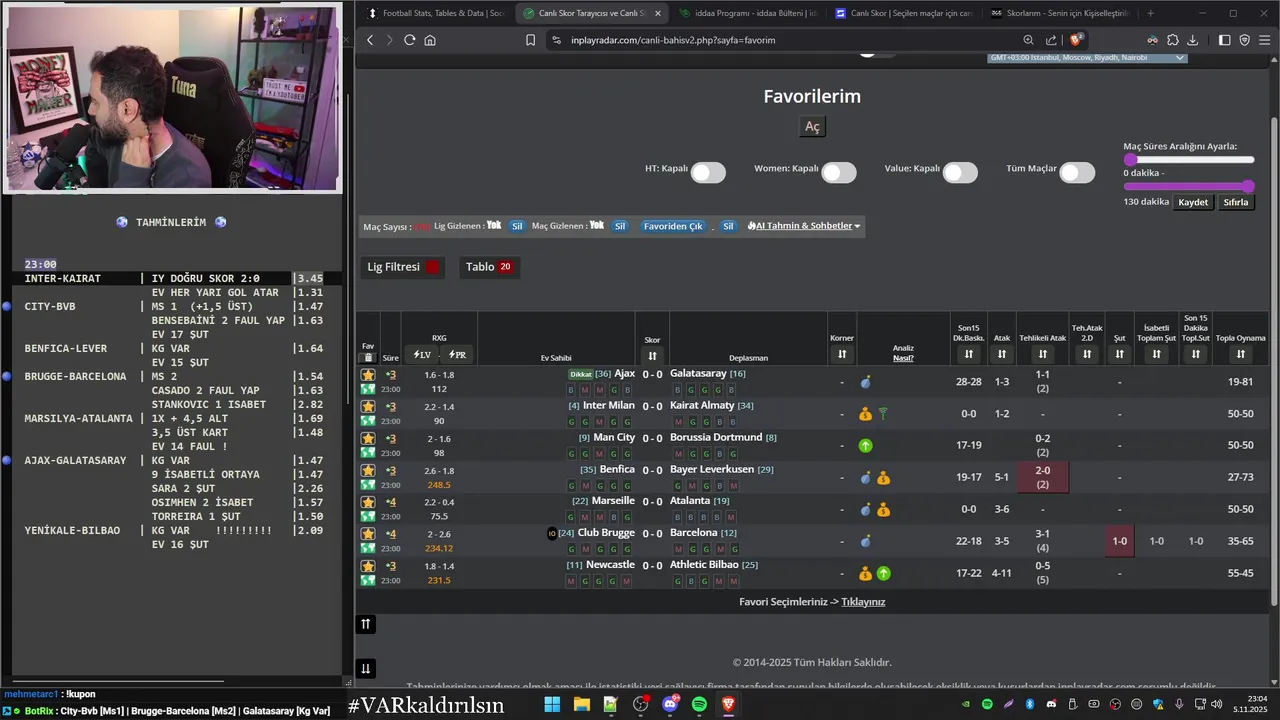This screenshot has width=1280, height=720.
Task: Open File Explorer from taskbar
Action: point(581,705)
